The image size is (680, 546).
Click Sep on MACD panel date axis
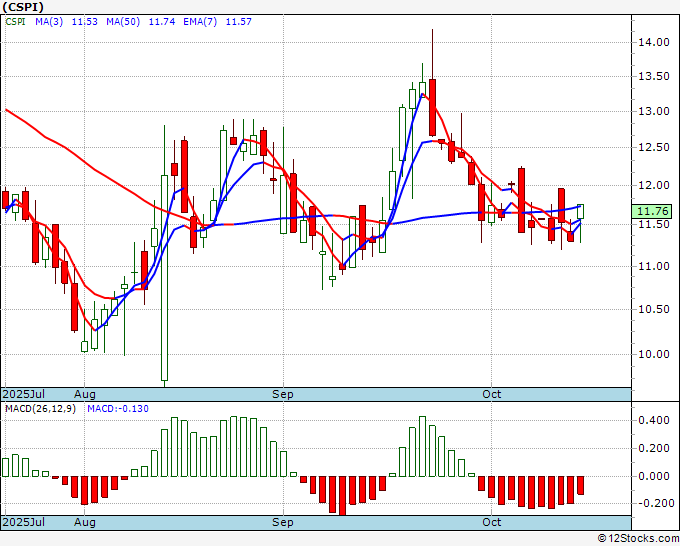click(x=283, y=522)
